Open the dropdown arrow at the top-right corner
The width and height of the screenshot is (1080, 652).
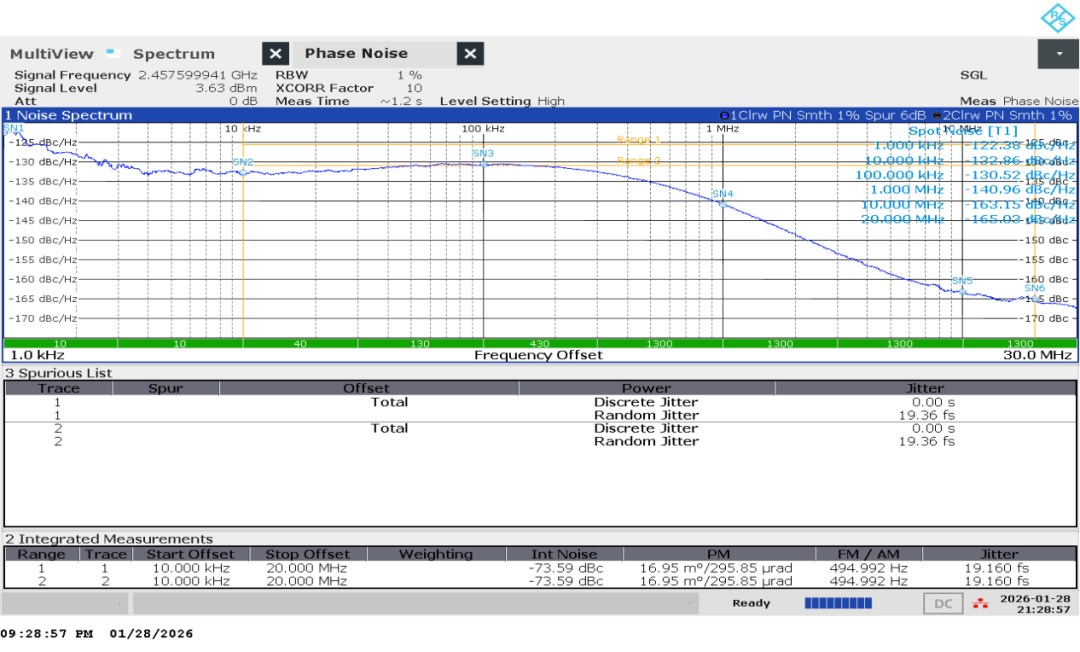click(x=1059, y=54)
